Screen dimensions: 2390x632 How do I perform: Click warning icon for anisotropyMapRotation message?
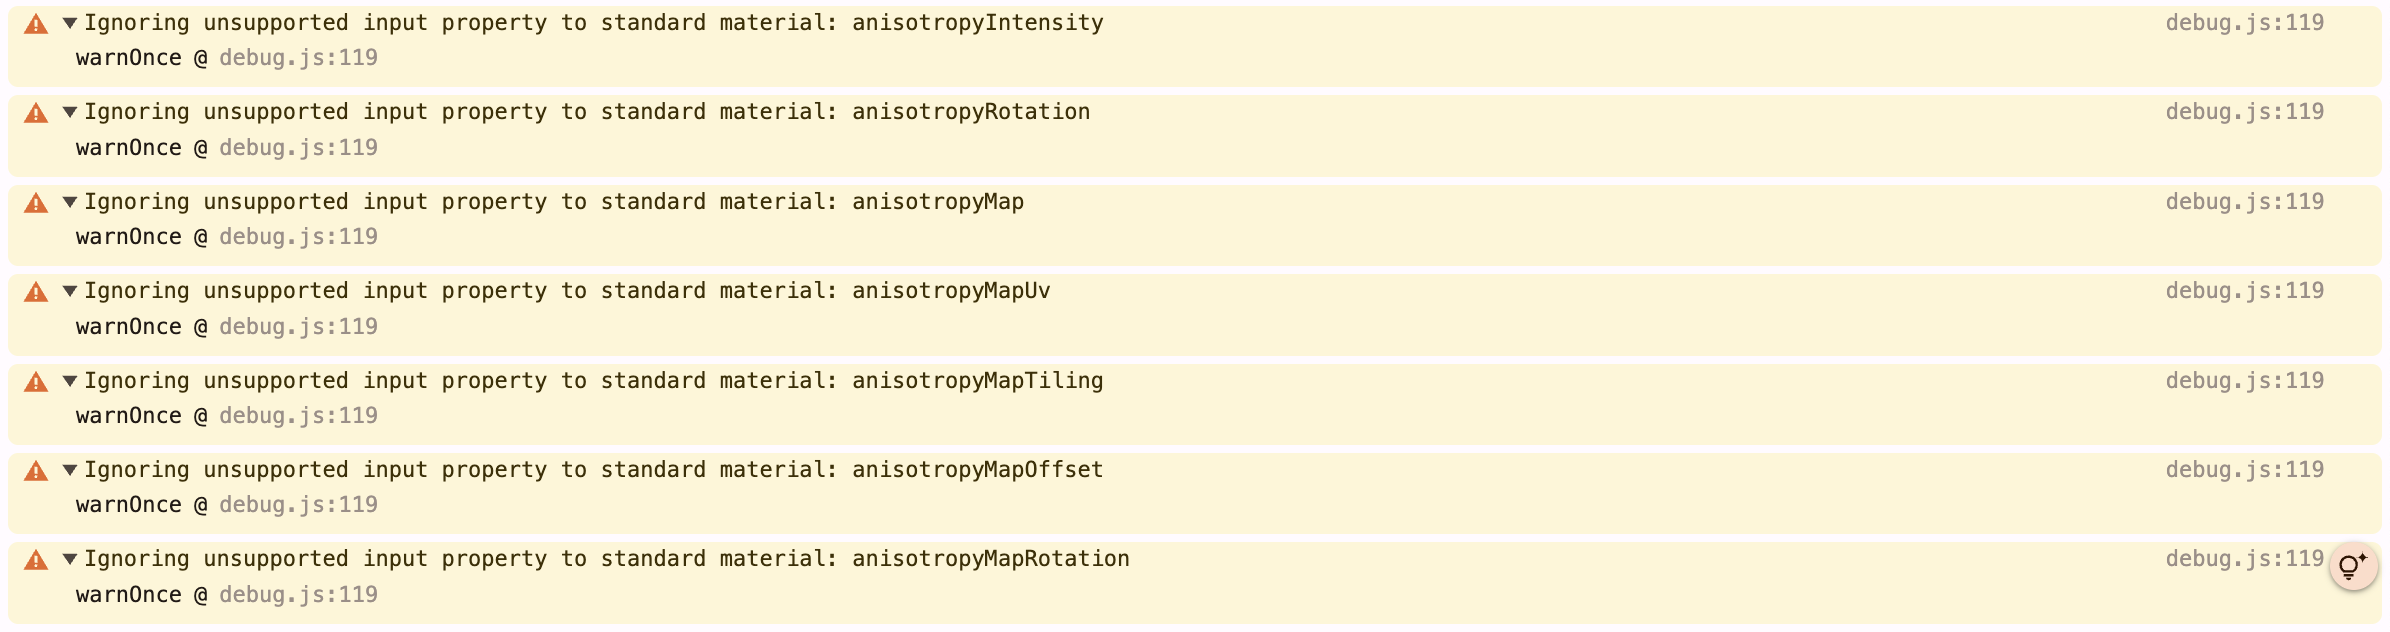(36, 560)
